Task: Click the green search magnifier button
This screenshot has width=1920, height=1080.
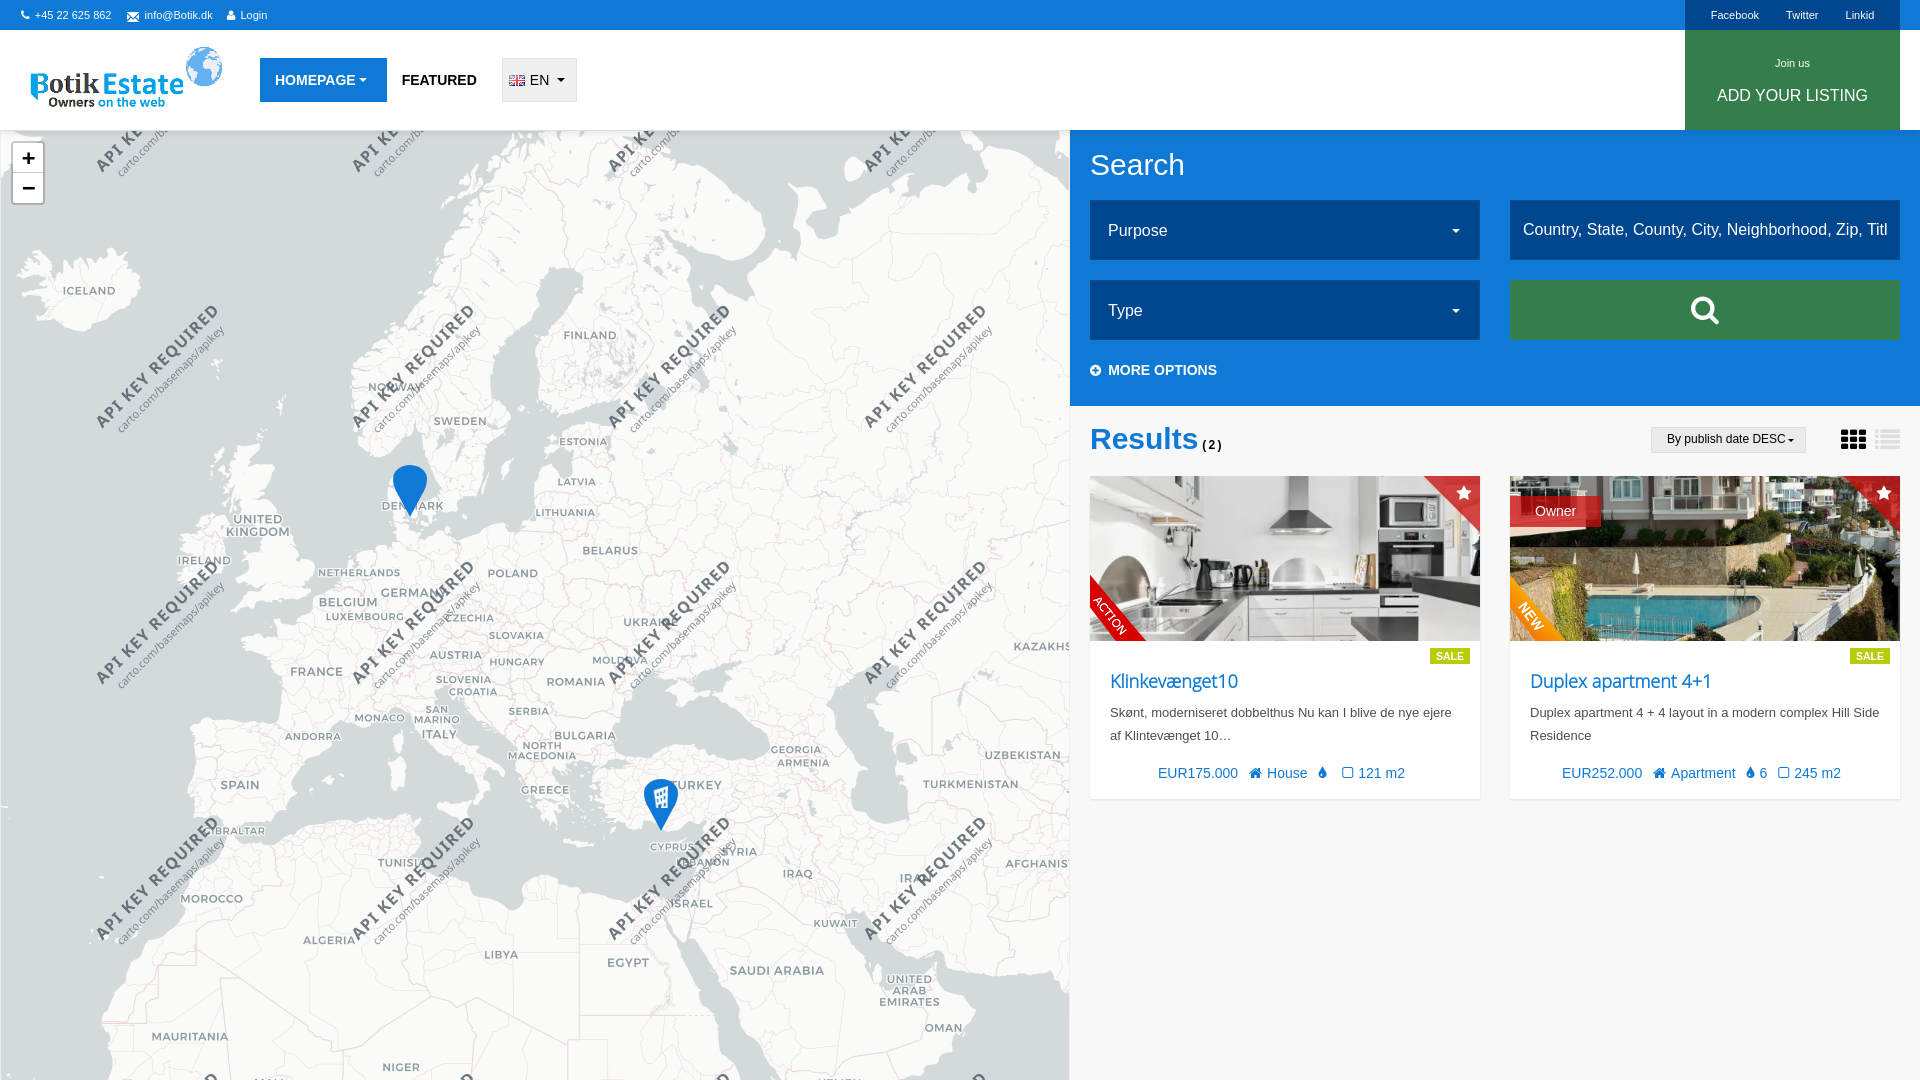Action: tap(1705, 310)
